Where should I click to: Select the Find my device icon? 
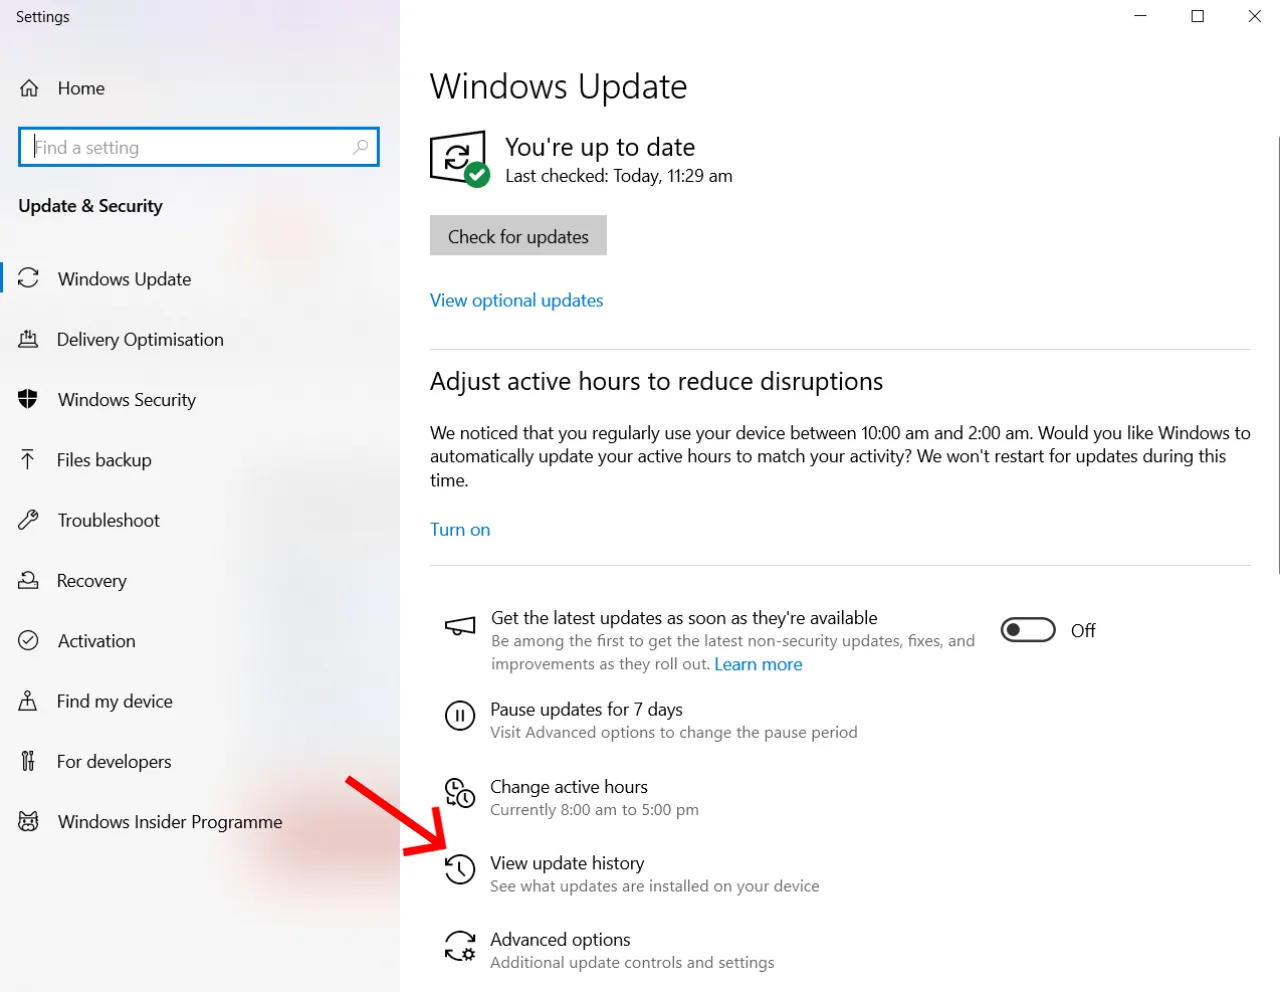(29, 701)
